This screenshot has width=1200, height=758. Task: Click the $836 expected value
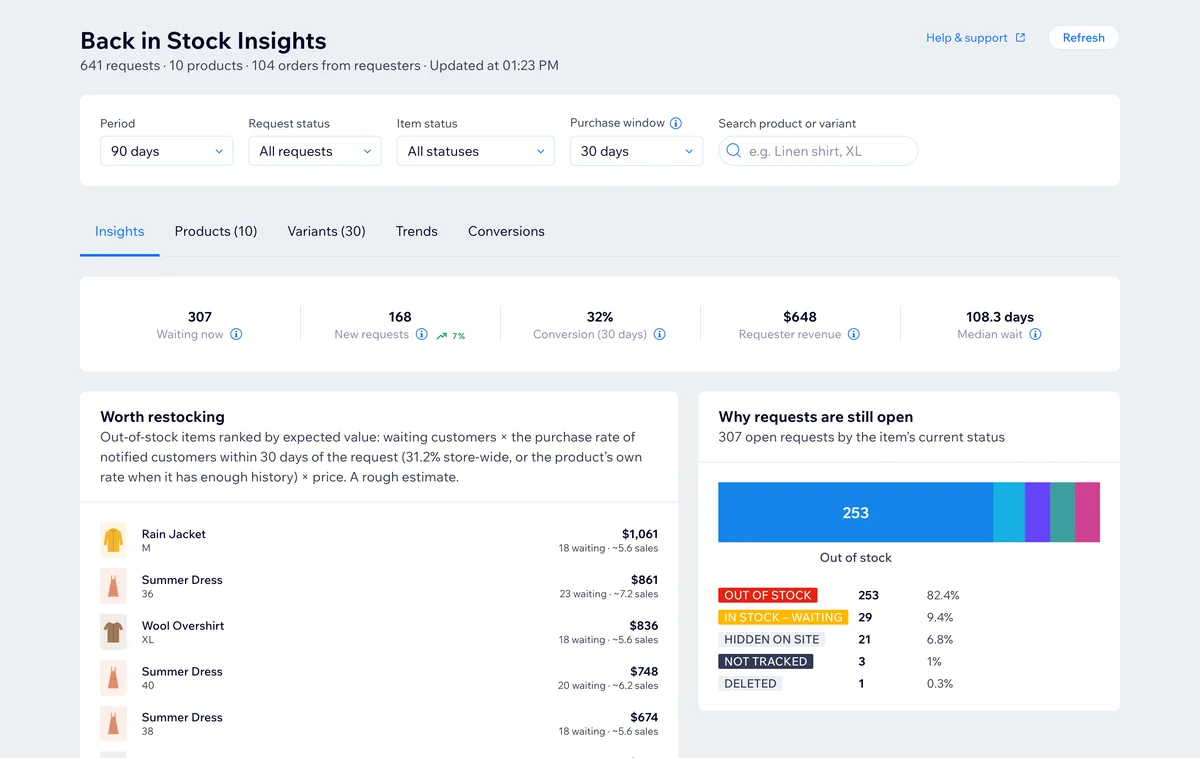[x=644, y=626]
